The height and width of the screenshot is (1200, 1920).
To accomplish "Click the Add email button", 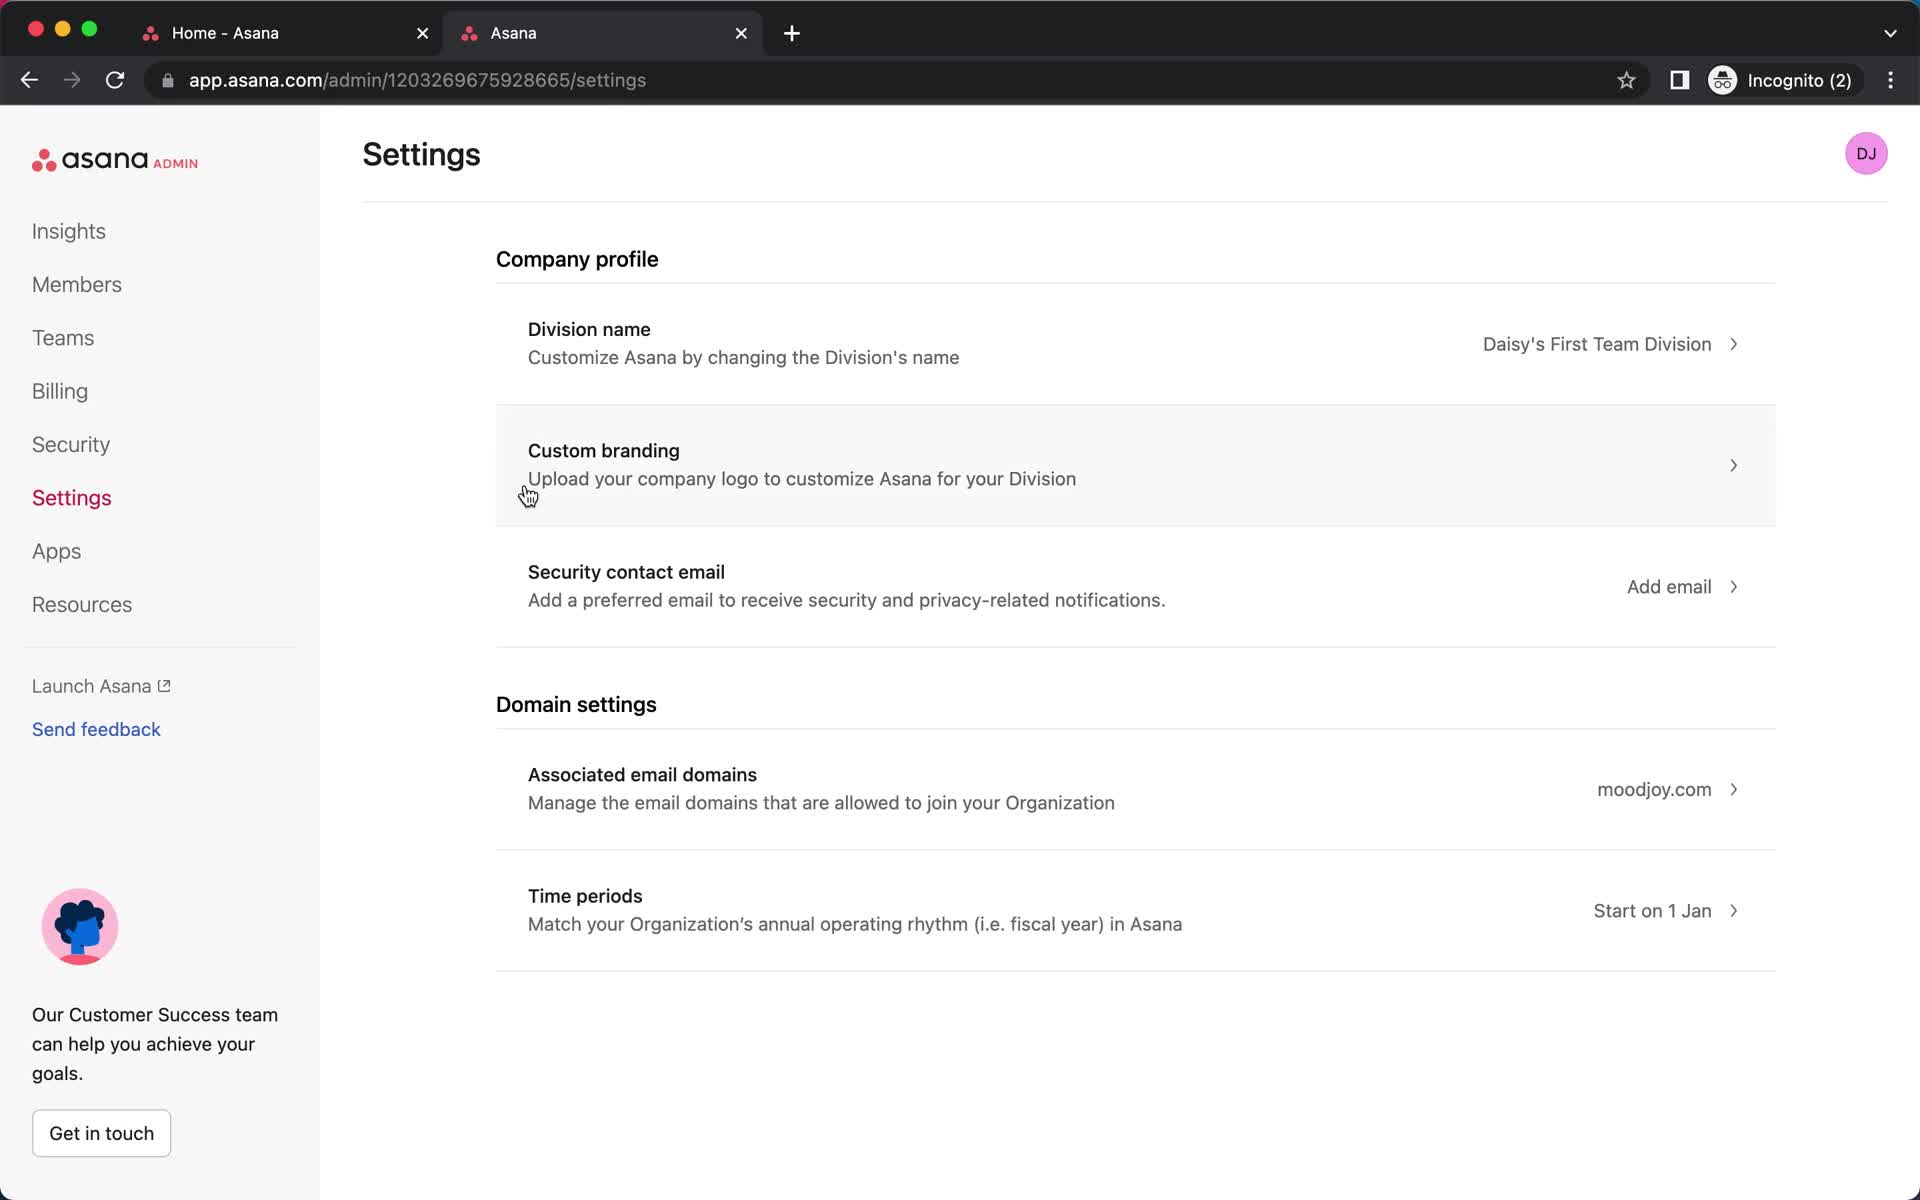I will (1668, 586).
